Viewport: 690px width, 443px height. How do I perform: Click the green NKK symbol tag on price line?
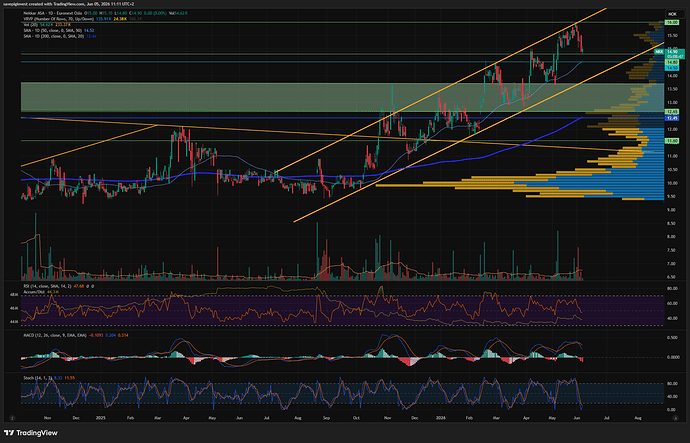(658, 52)
